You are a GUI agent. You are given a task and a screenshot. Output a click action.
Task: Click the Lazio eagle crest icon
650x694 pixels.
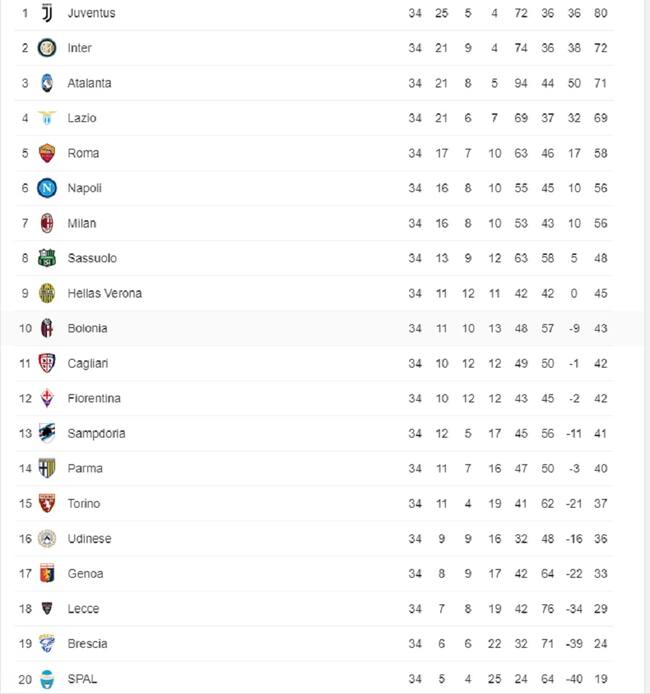coord(47,118)
